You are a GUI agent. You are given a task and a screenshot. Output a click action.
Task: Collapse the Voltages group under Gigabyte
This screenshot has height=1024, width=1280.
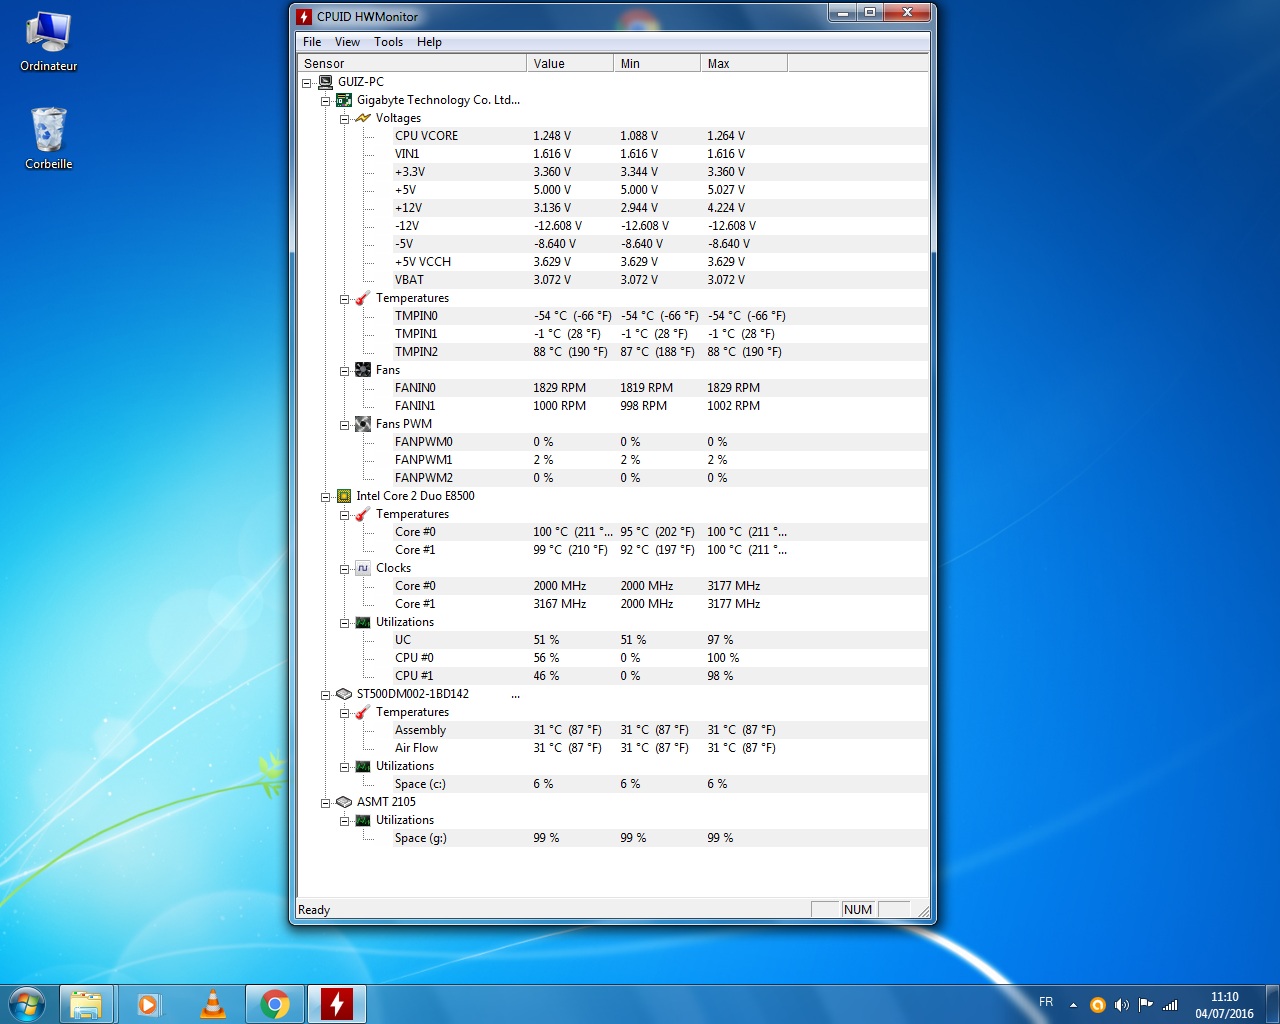point(344,119)
